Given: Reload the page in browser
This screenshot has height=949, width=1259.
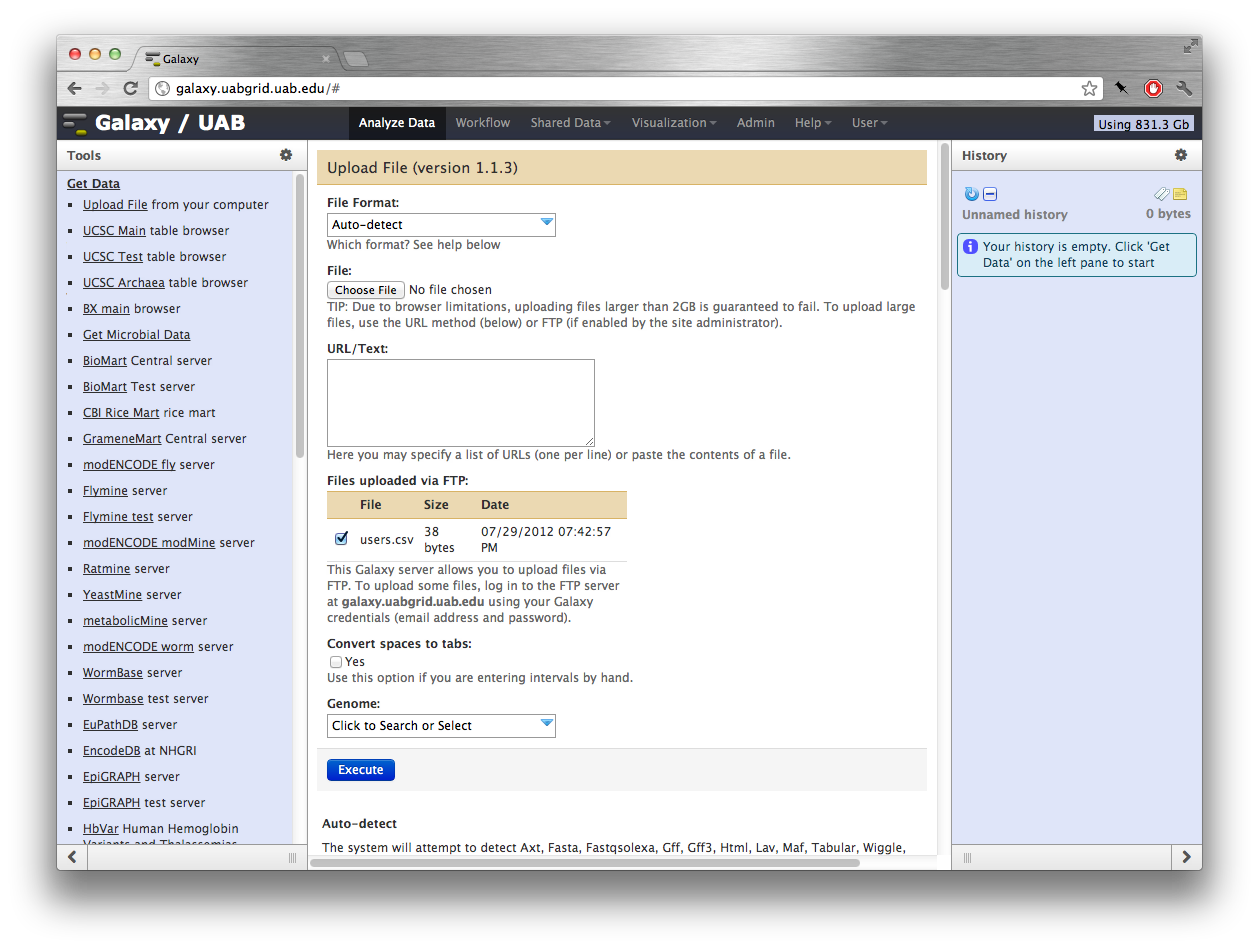Looking at the screenshot, I should pos(130,88).
